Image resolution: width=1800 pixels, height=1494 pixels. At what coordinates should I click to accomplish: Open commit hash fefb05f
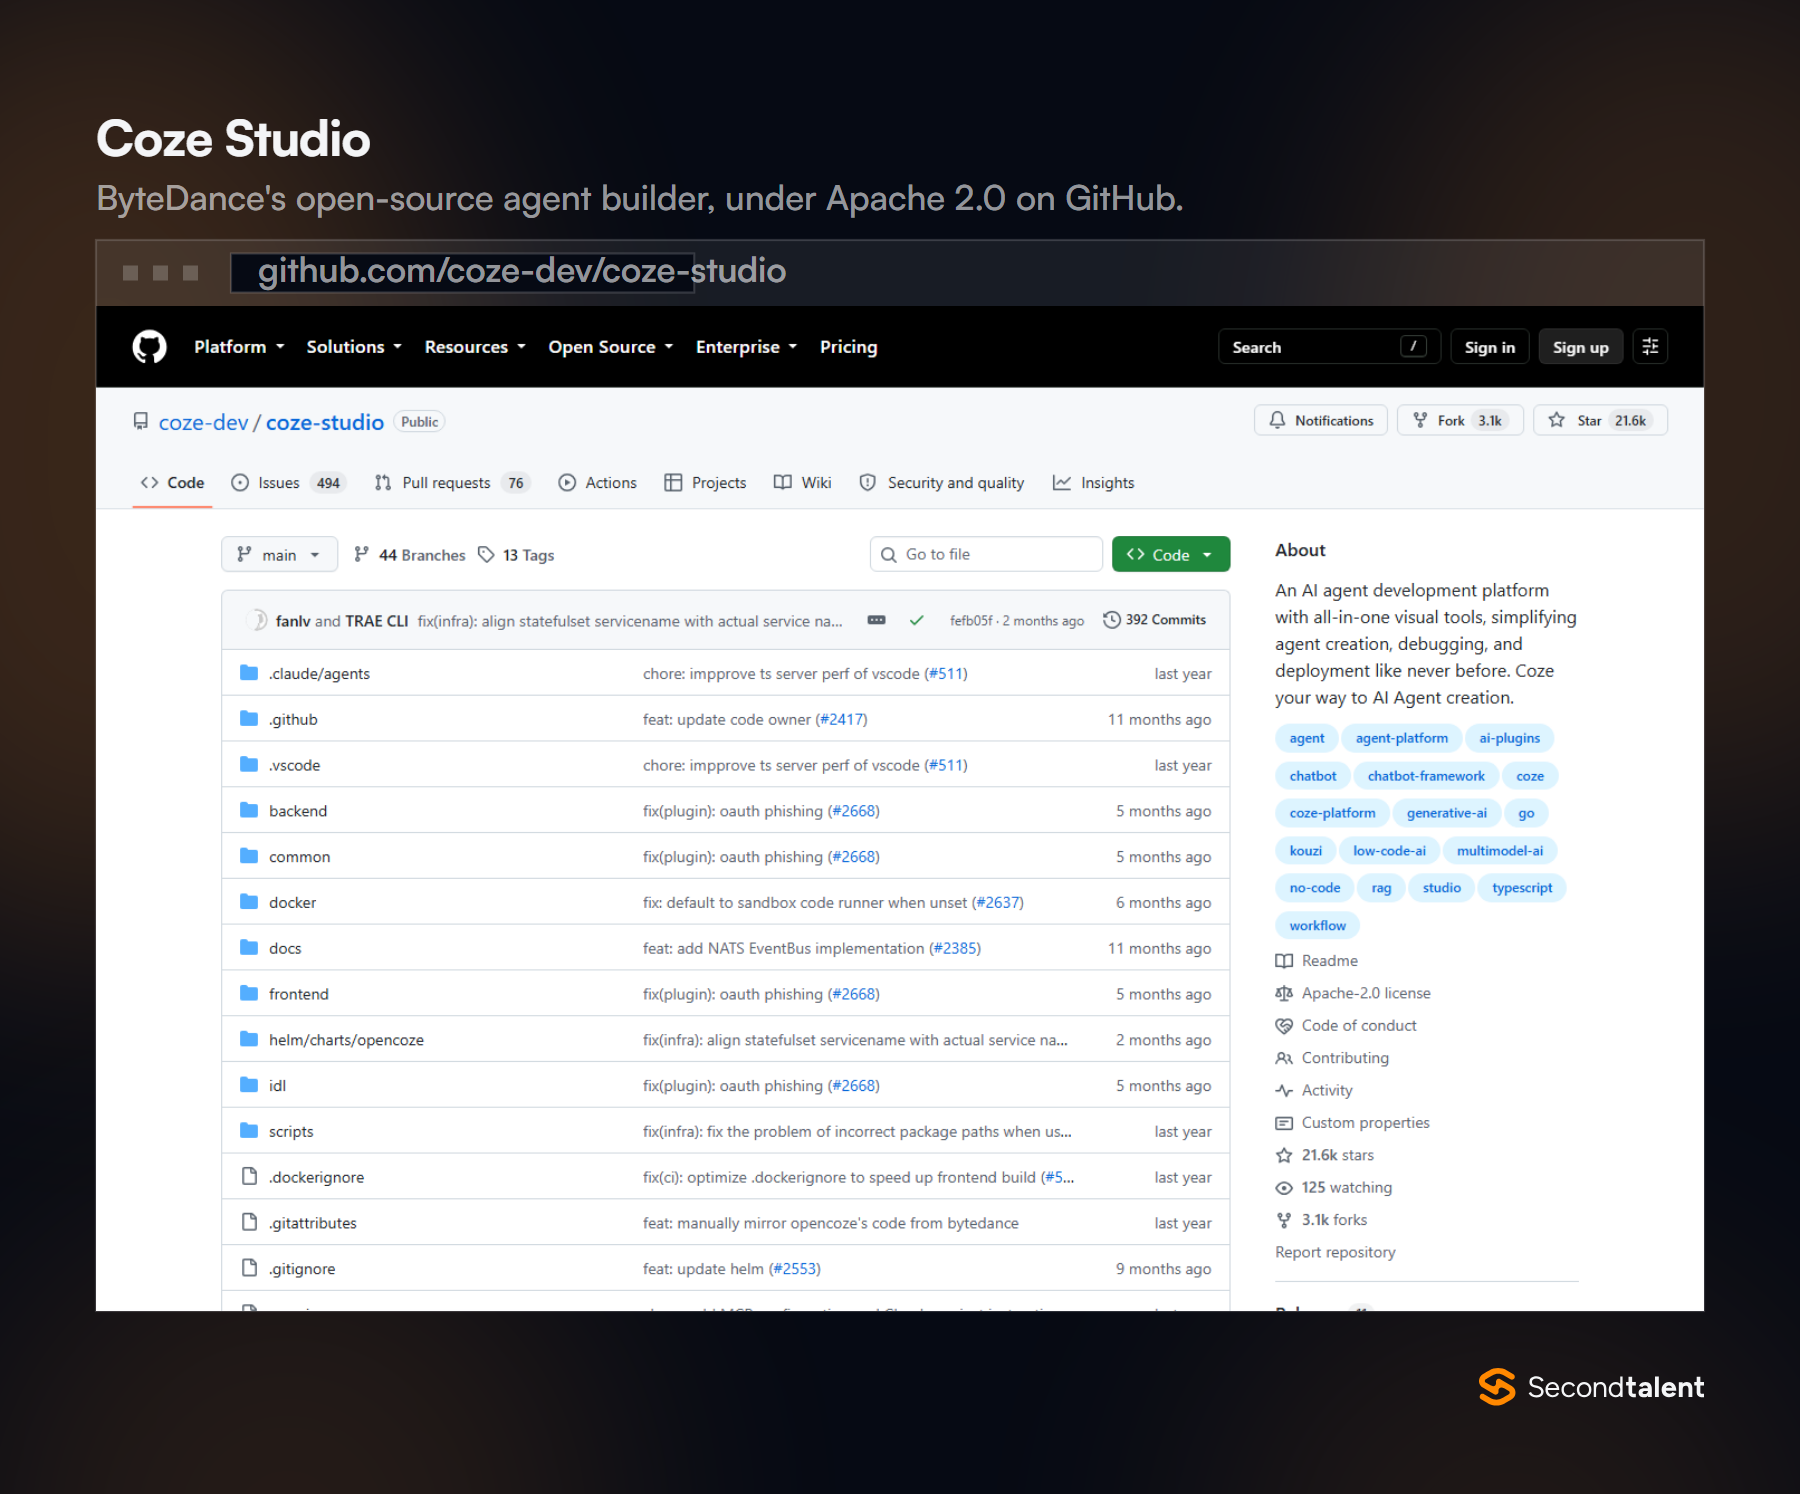tap(971, 620)
